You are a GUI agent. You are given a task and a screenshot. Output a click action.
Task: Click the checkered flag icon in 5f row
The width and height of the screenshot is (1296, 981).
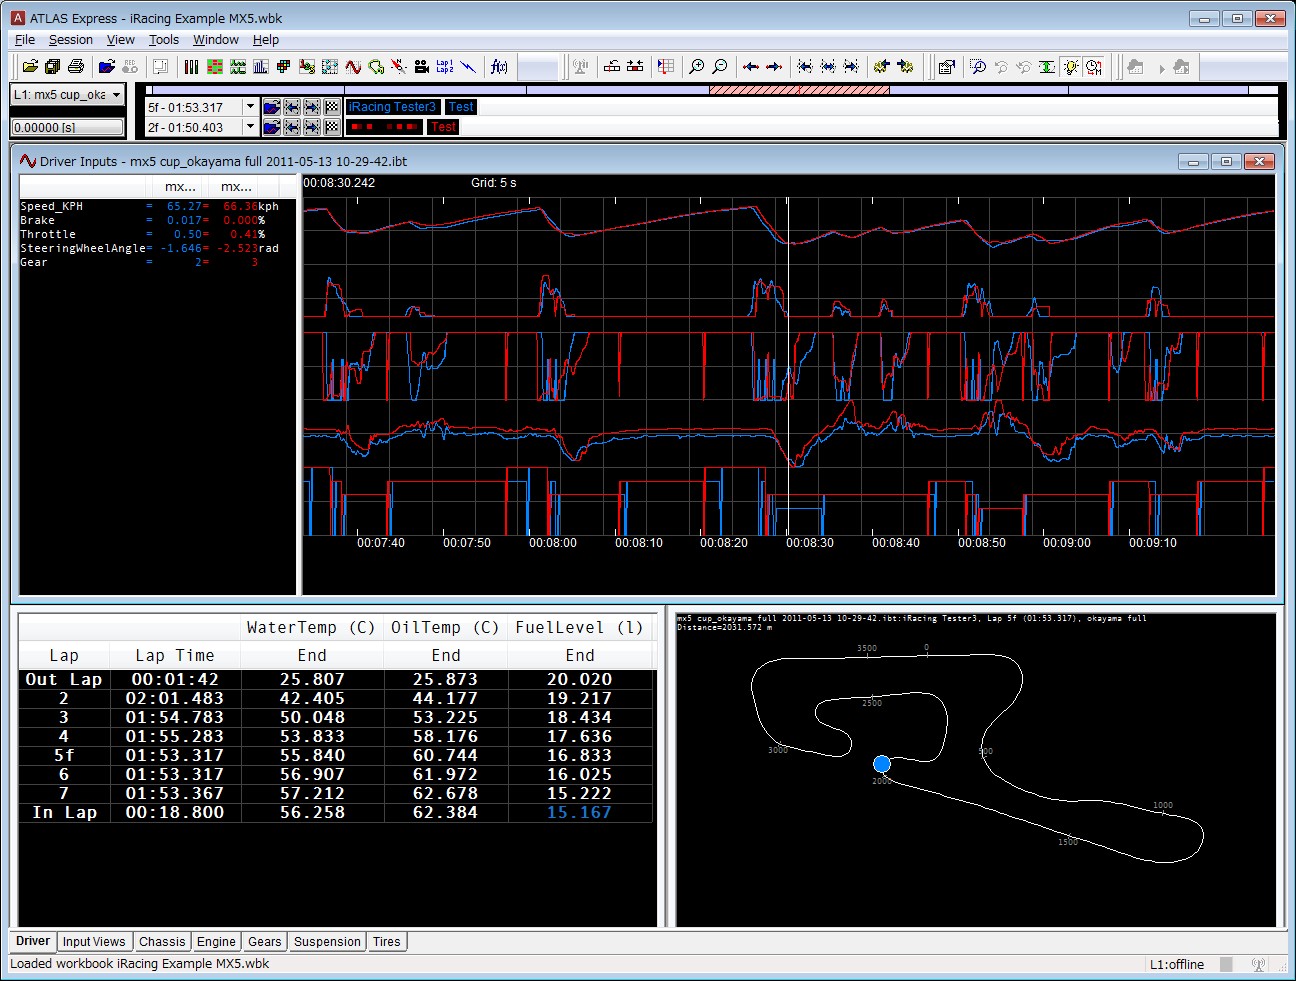coord(331,107)
